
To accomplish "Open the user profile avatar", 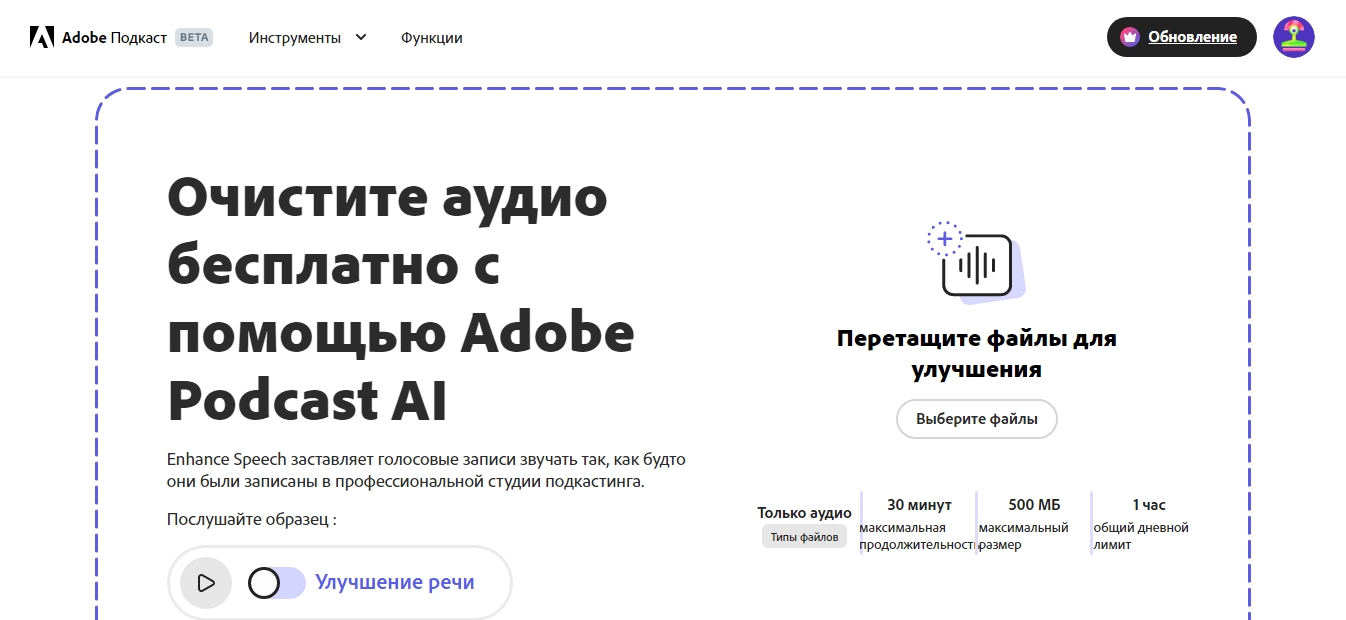I will click(1293, 37).
